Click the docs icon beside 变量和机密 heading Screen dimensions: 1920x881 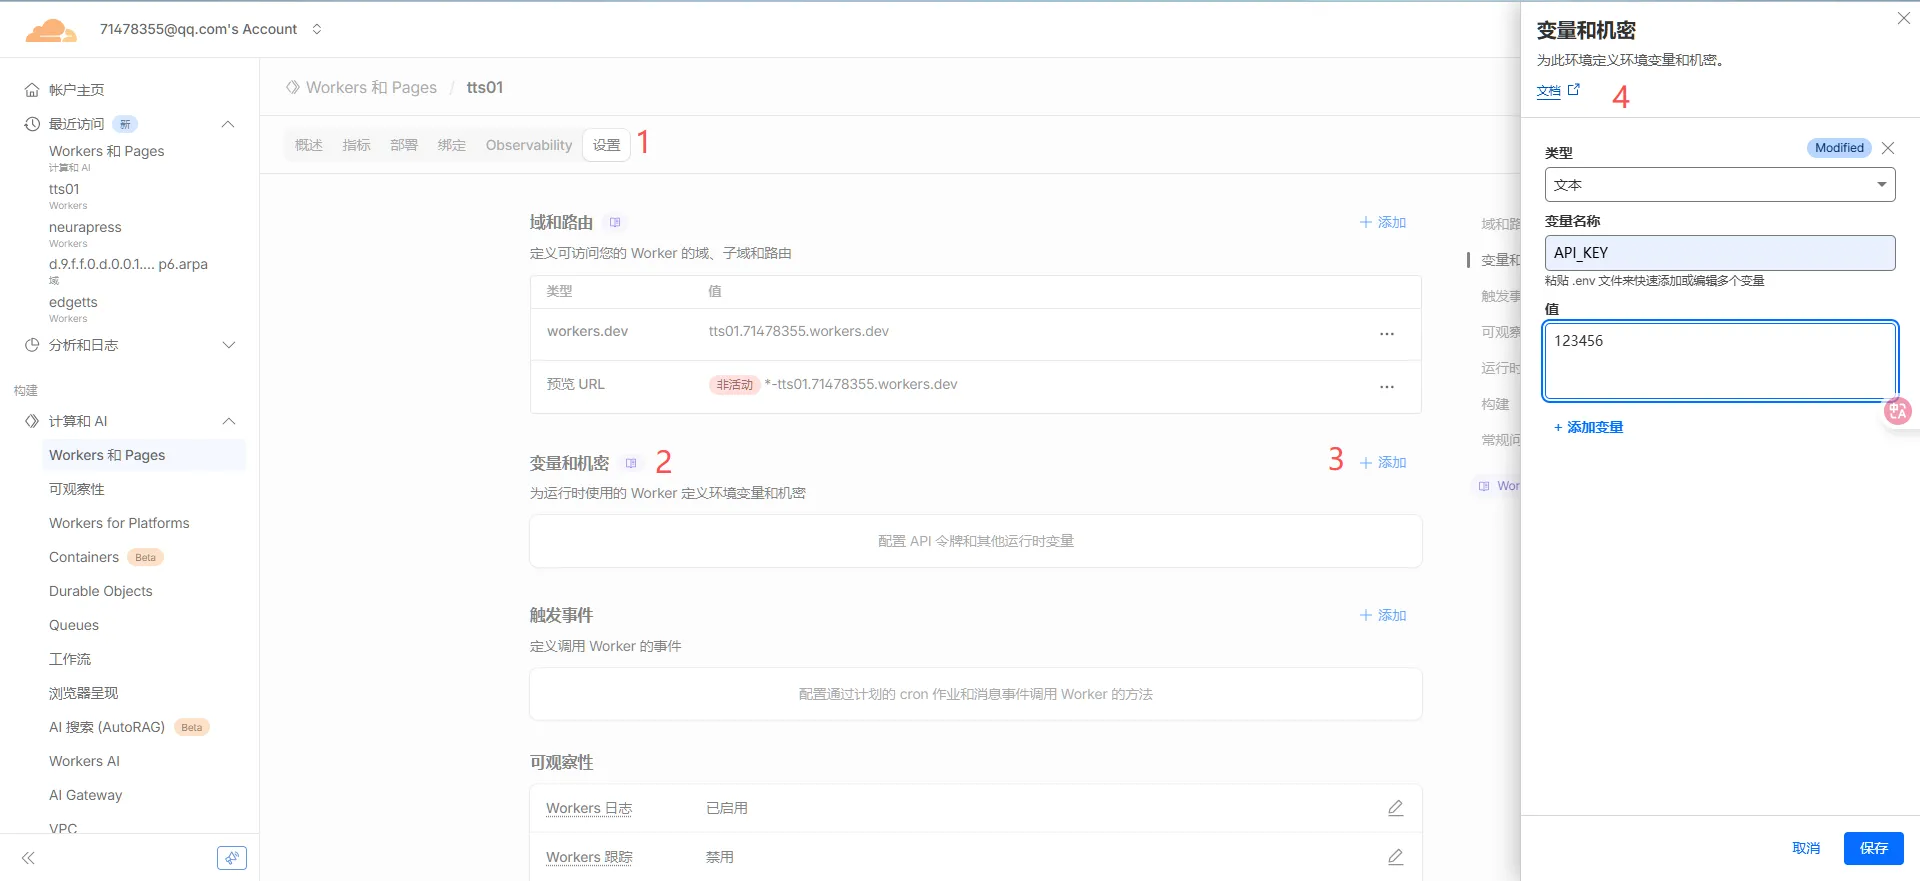tap(630, 463)
